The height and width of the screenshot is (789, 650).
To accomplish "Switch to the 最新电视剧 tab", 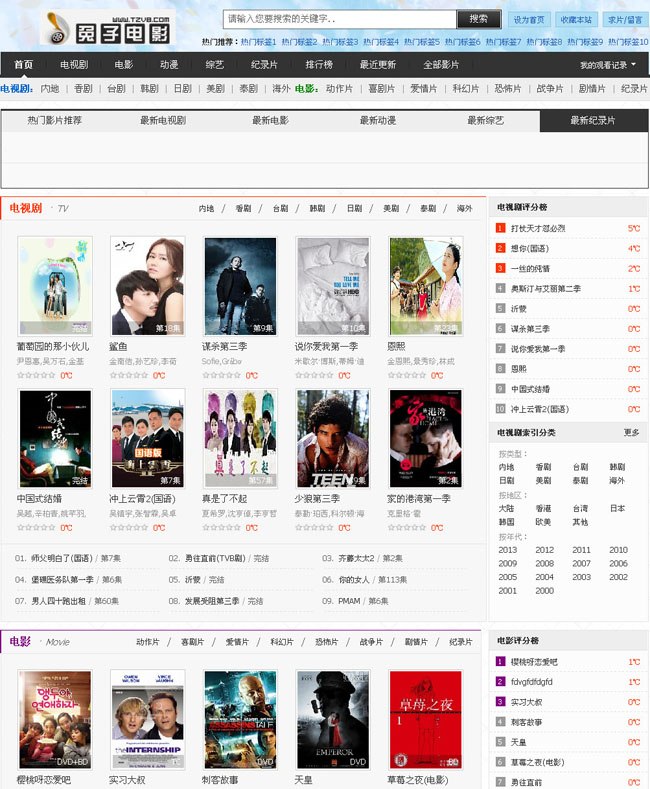I will [x=162, y=121].
